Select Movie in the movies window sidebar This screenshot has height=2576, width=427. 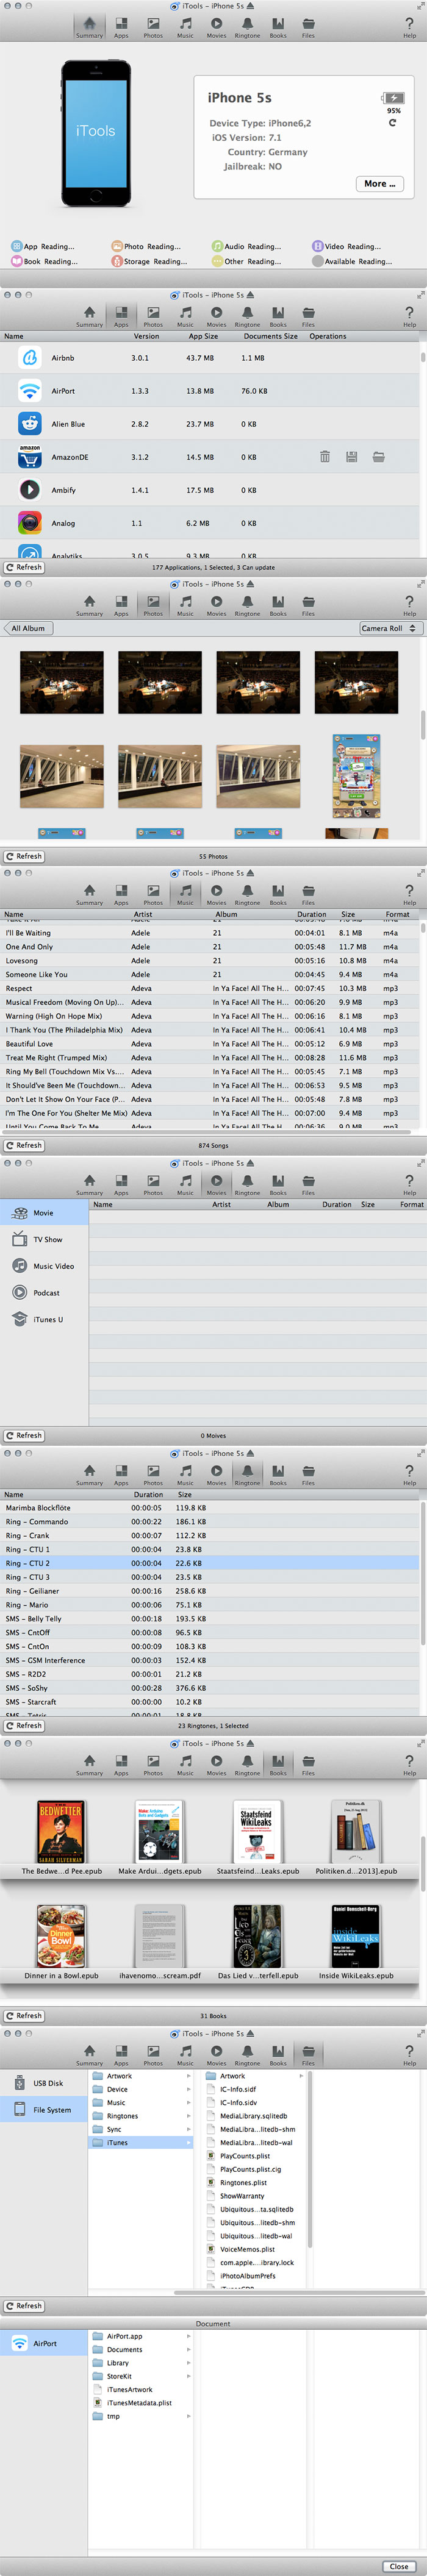44,1213
